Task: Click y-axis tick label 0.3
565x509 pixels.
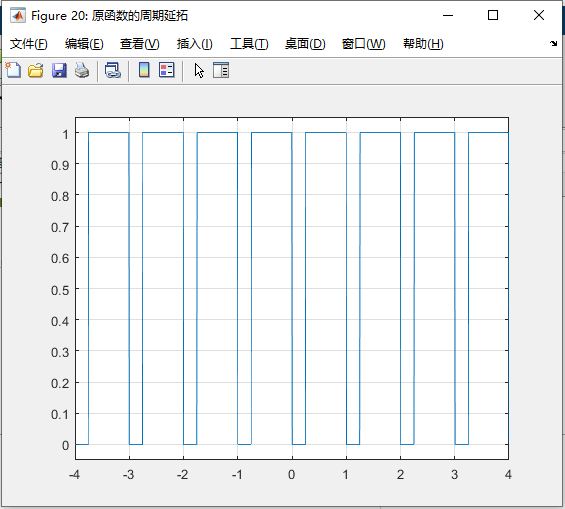Action: pos(60,352)
